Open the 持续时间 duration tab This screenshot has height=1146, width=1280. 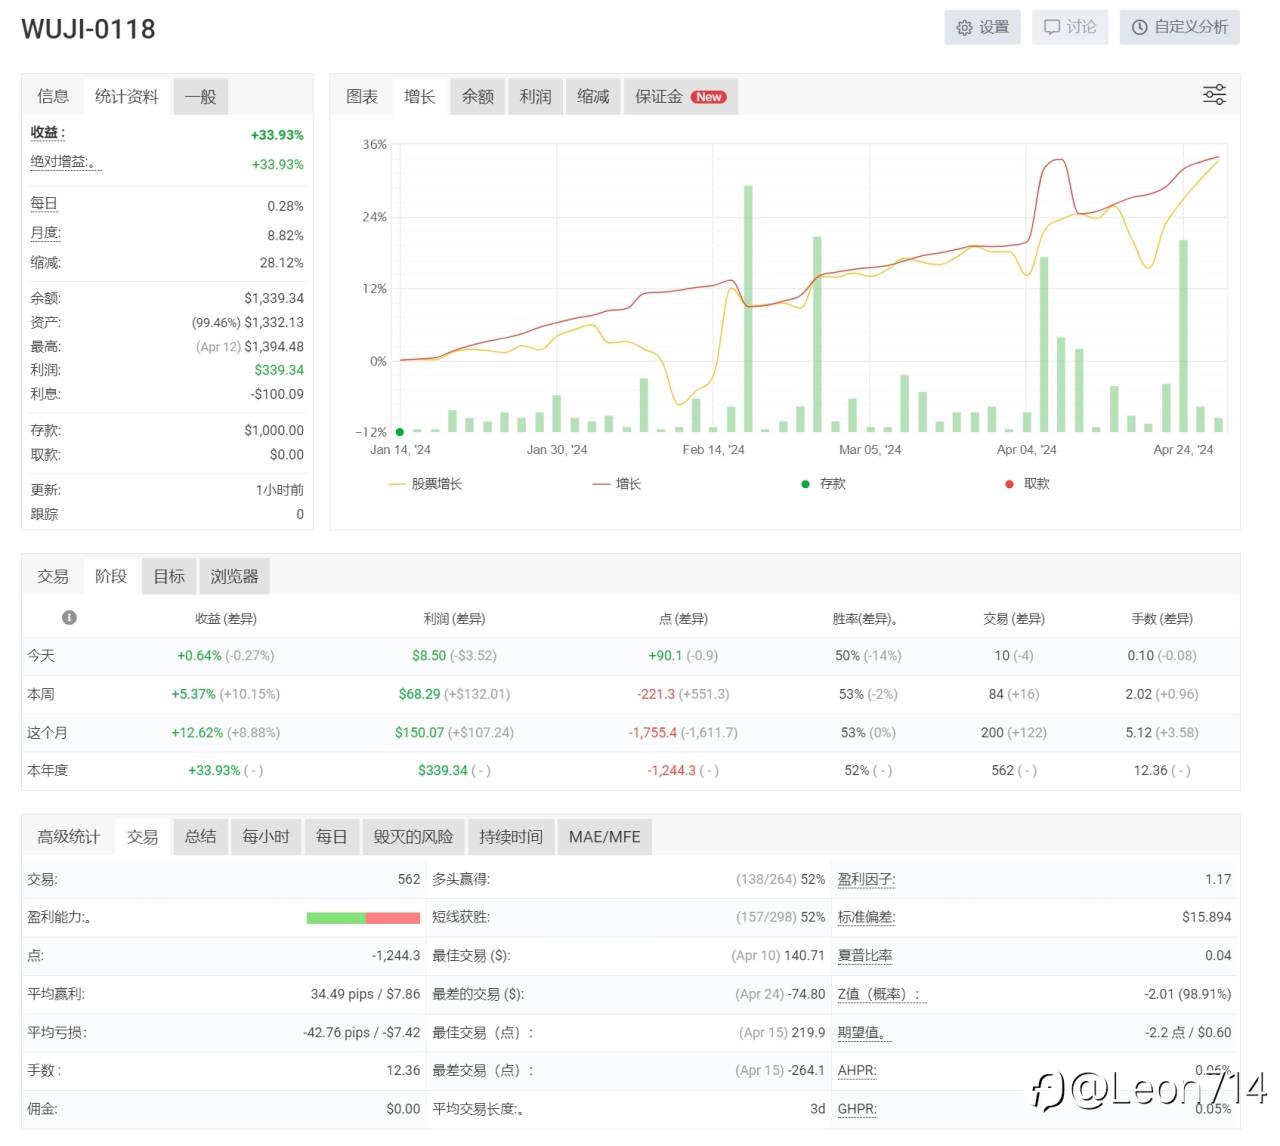click(511, 836)
